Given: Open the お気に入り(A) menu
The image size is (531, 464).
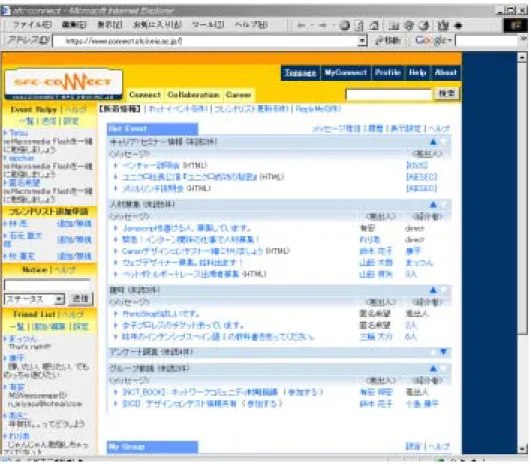Looking at the screenshot, I should tap(157, 25).
